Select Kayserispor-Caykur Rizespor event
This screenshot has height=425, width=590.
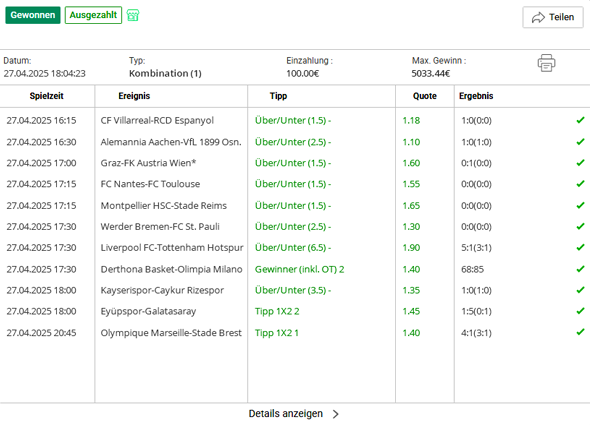162,290
